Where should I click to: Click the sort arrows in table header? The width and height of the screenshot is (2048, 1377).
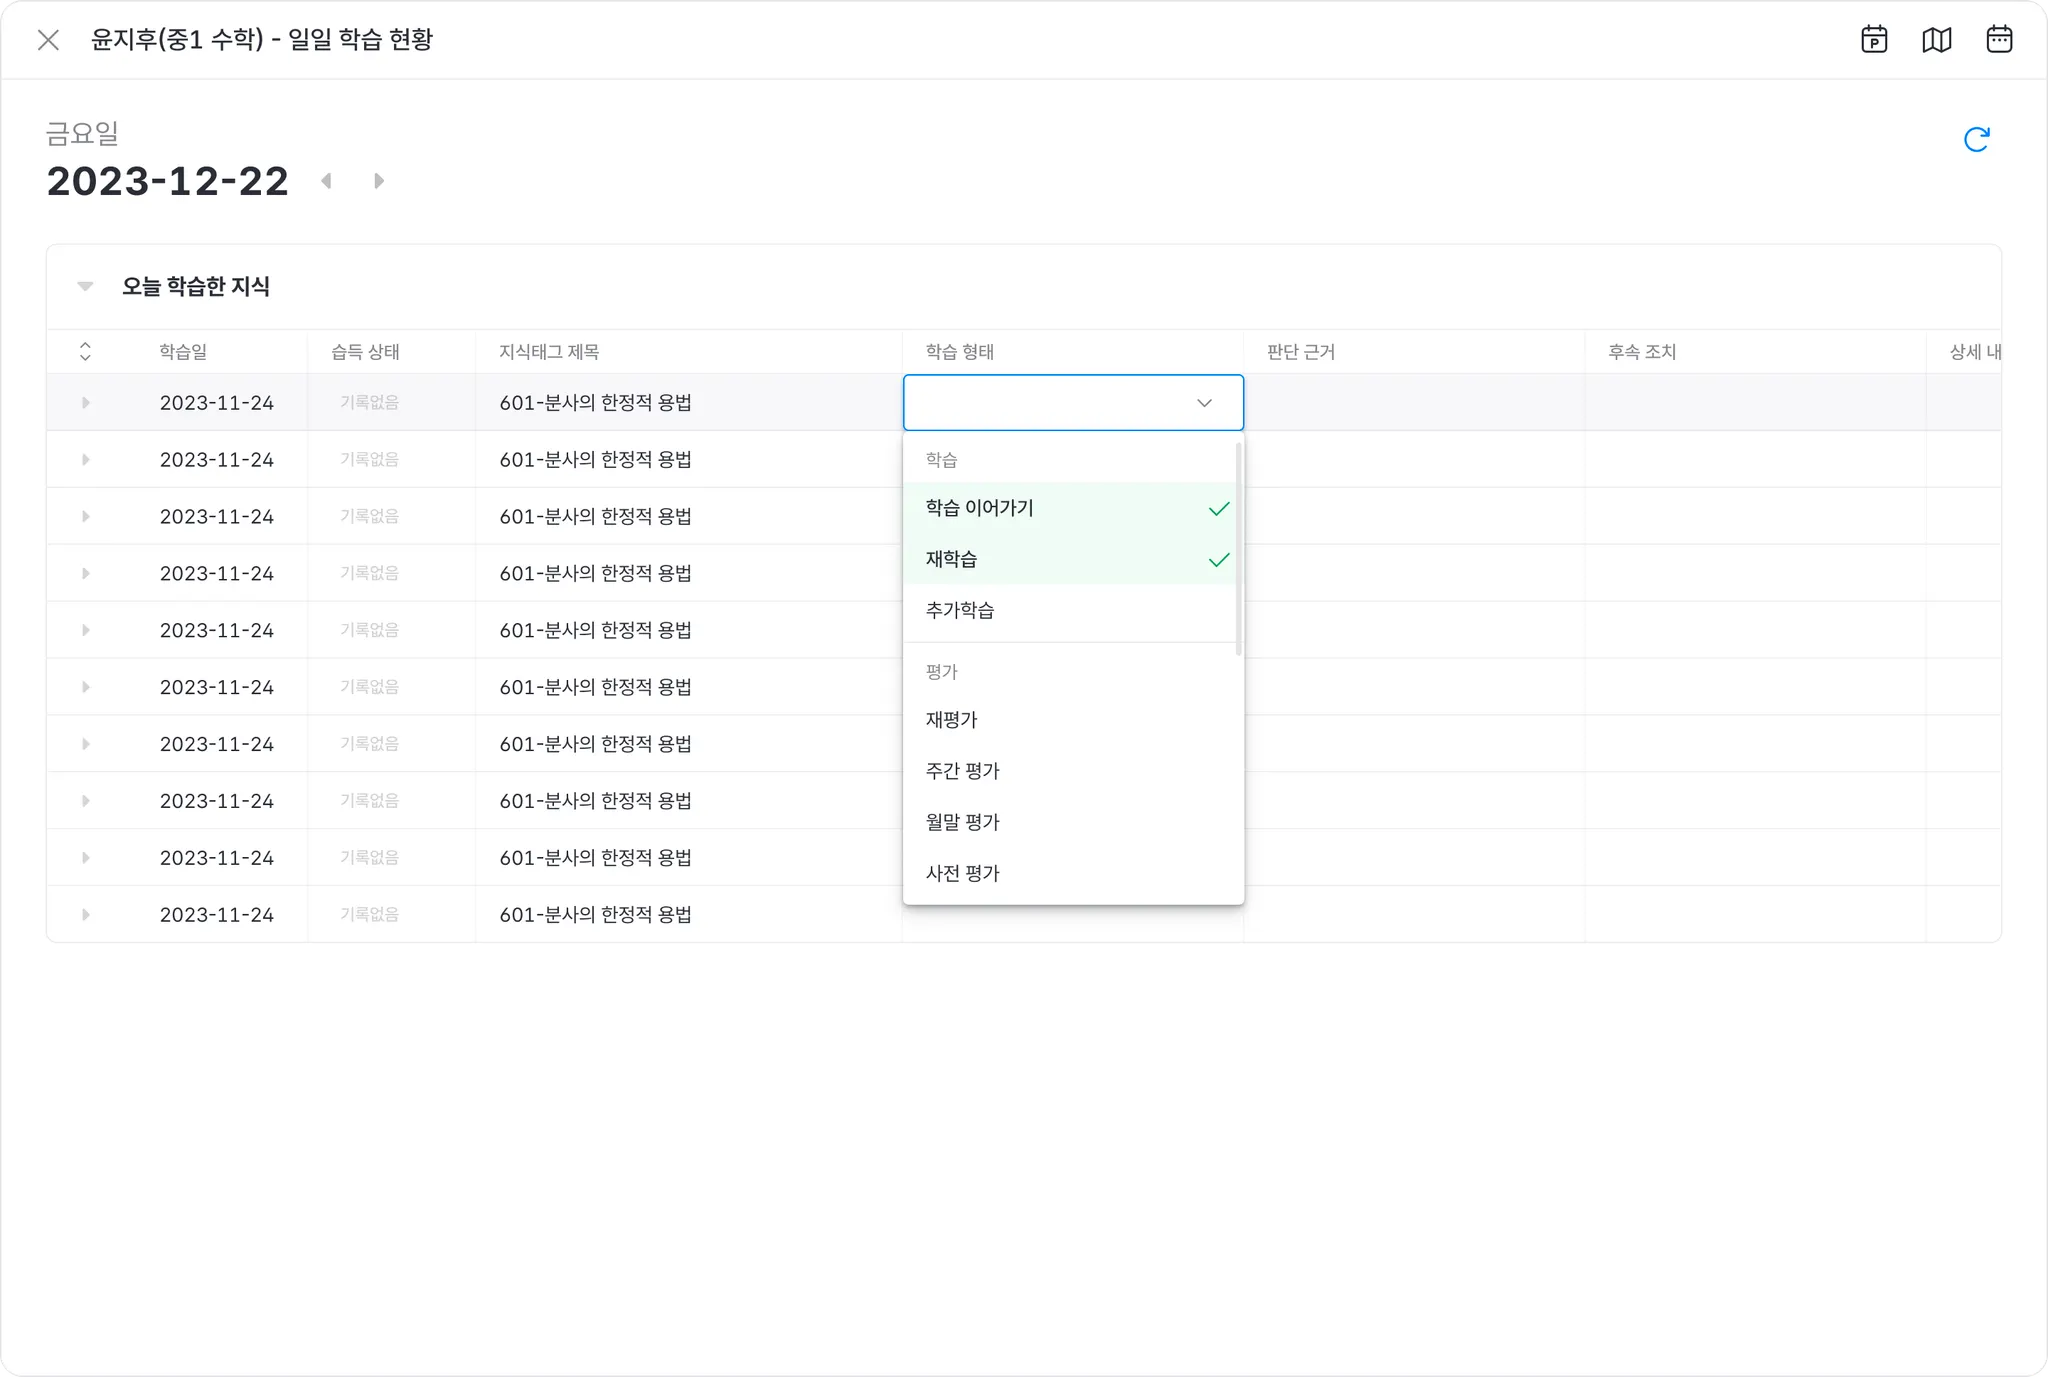85,352
